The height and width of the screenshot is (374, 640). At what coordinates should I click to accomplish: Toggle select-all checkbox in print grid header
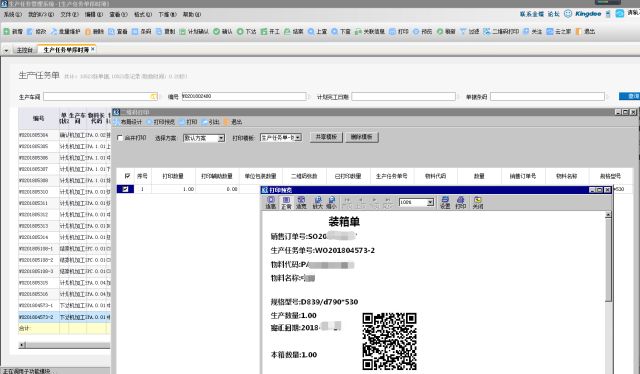(127, 176)
